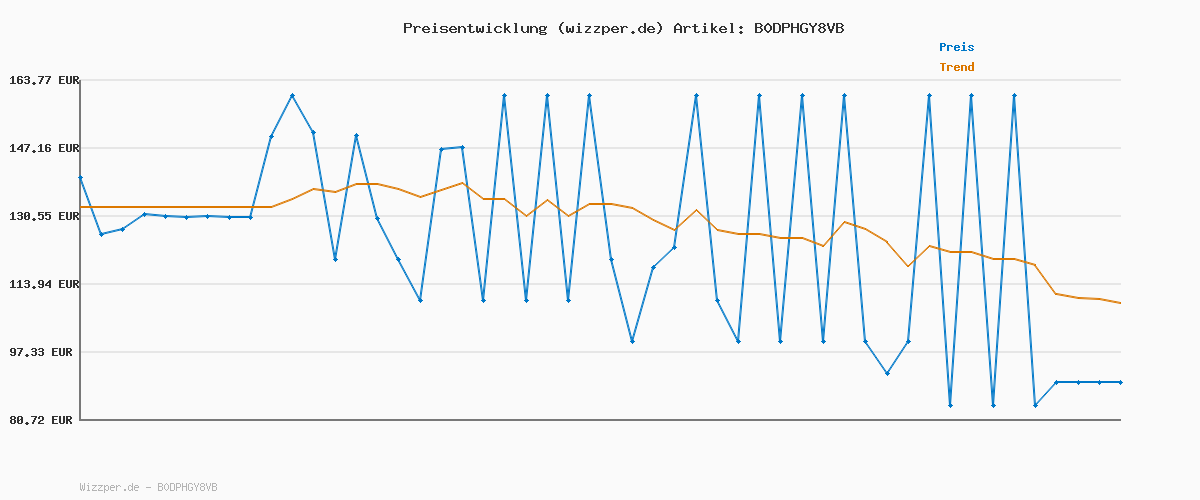Select the first top peak of the price line
The image size is (1200, 500).
pos(292,95)
